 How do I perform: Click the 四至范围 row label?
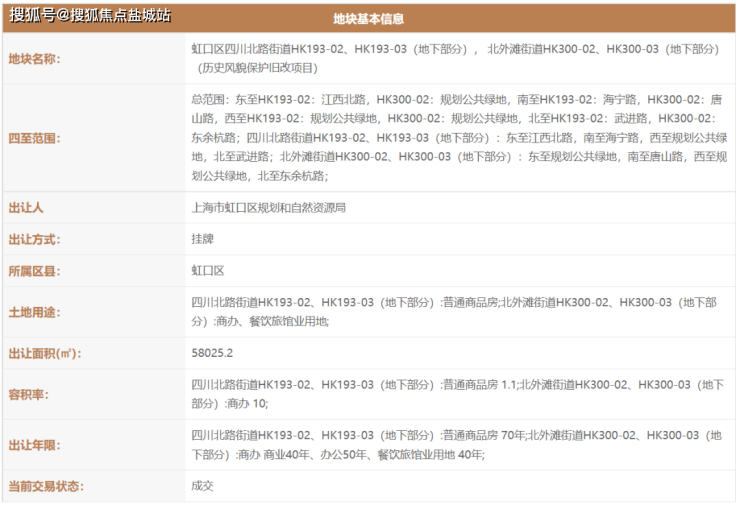pos(35,138)
